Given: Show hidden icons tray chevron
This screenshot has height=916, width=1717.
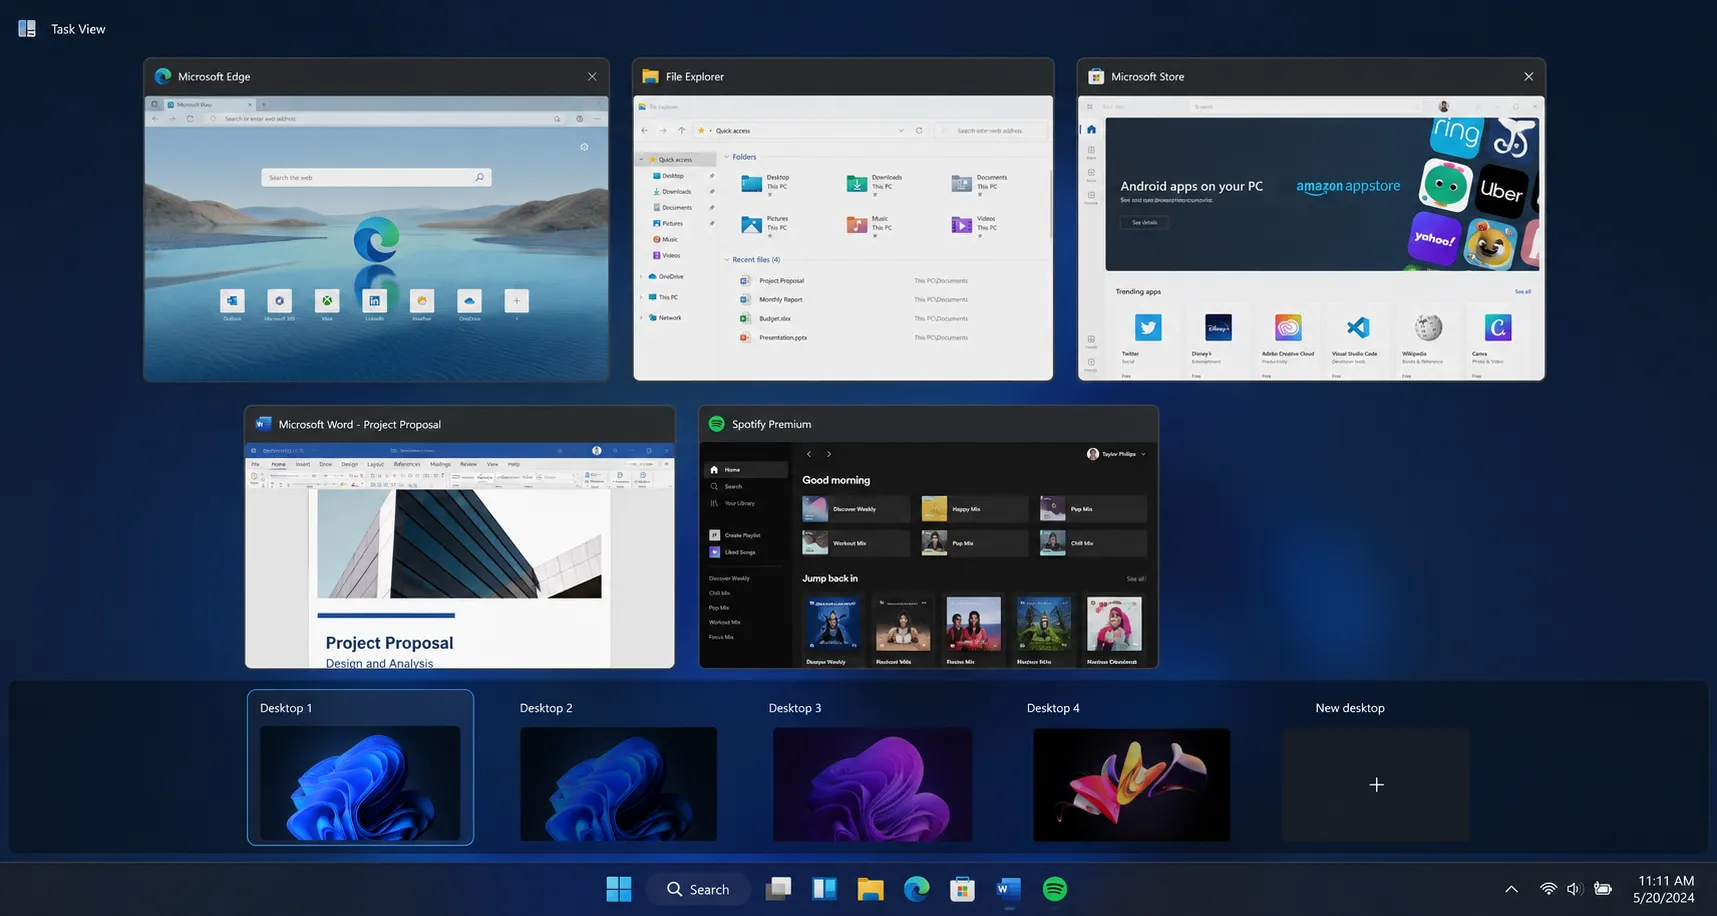Looking at the screenshot, I should [1511, 889].
